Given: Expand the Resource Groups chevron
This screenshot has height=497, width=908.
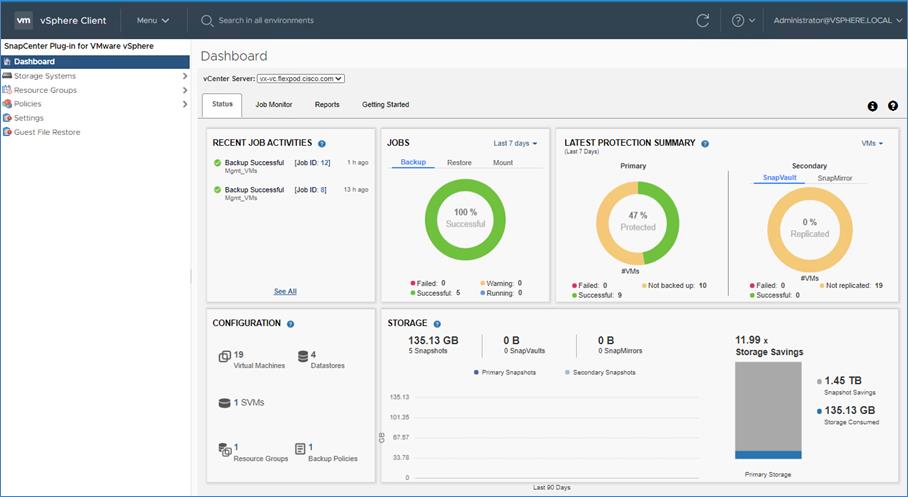Looking at the screenshot, I should pyautogui.click(x=185, y=90).
